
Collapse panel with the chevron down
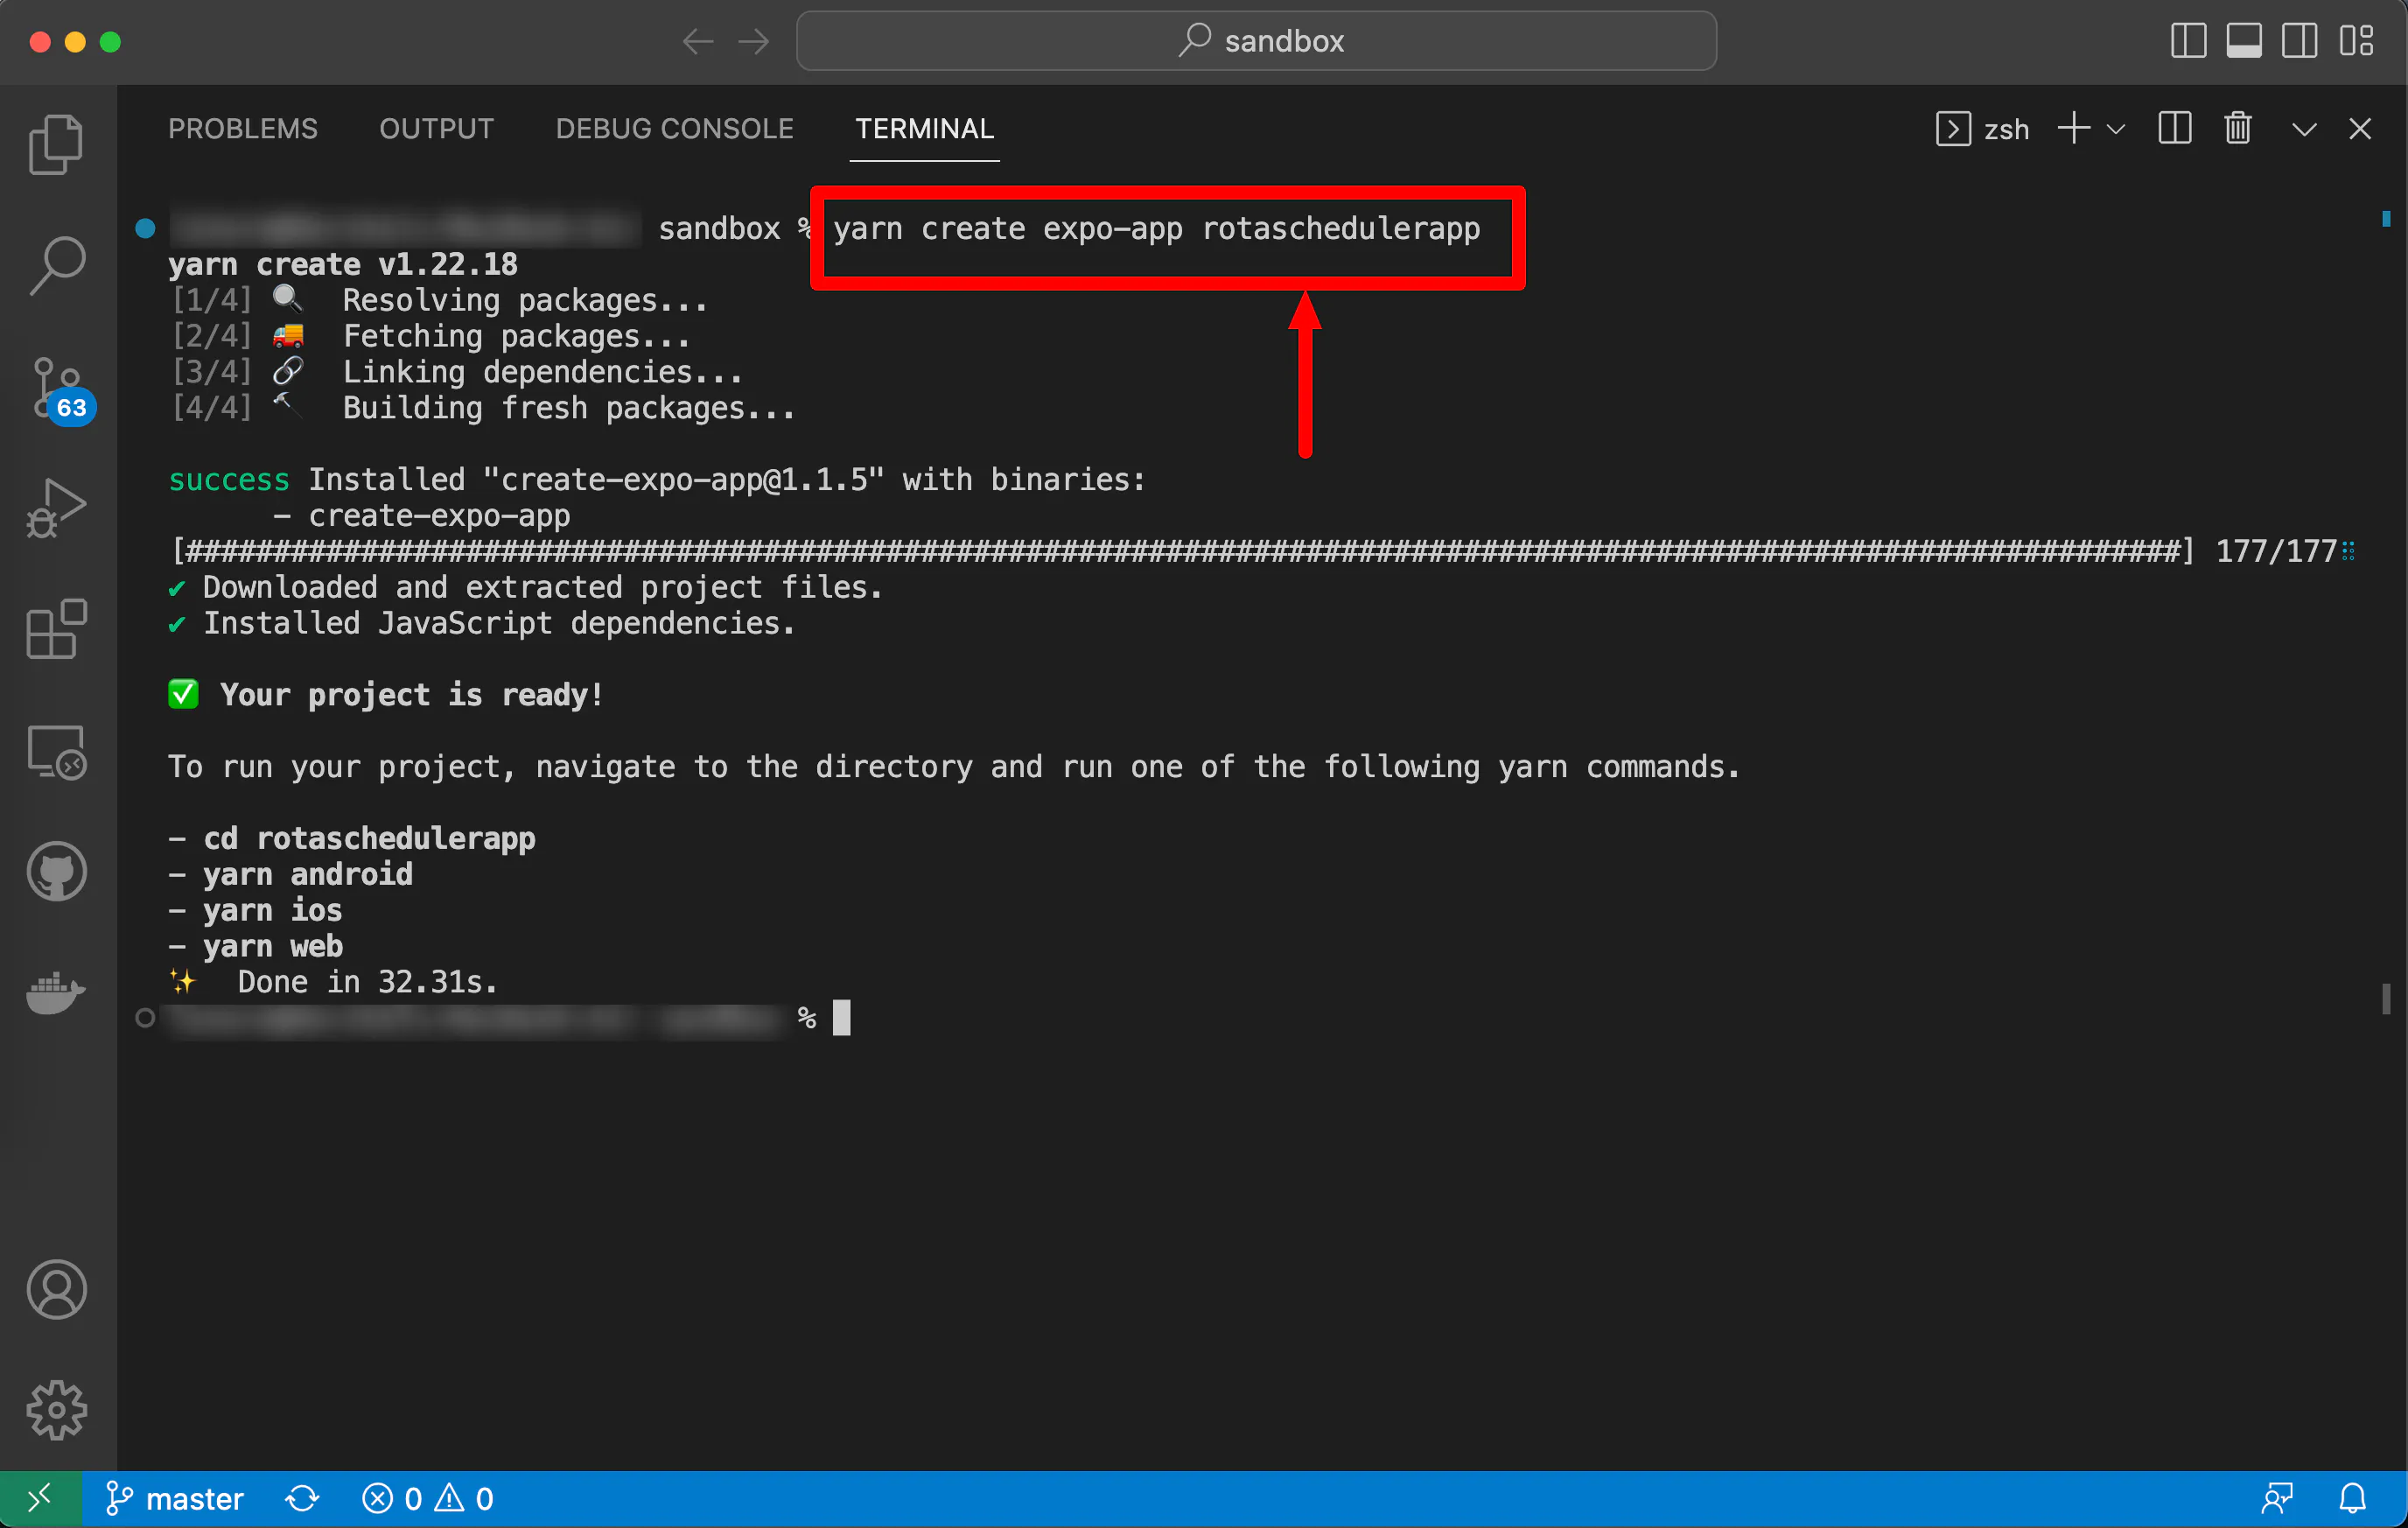(x=2304, y=129)
